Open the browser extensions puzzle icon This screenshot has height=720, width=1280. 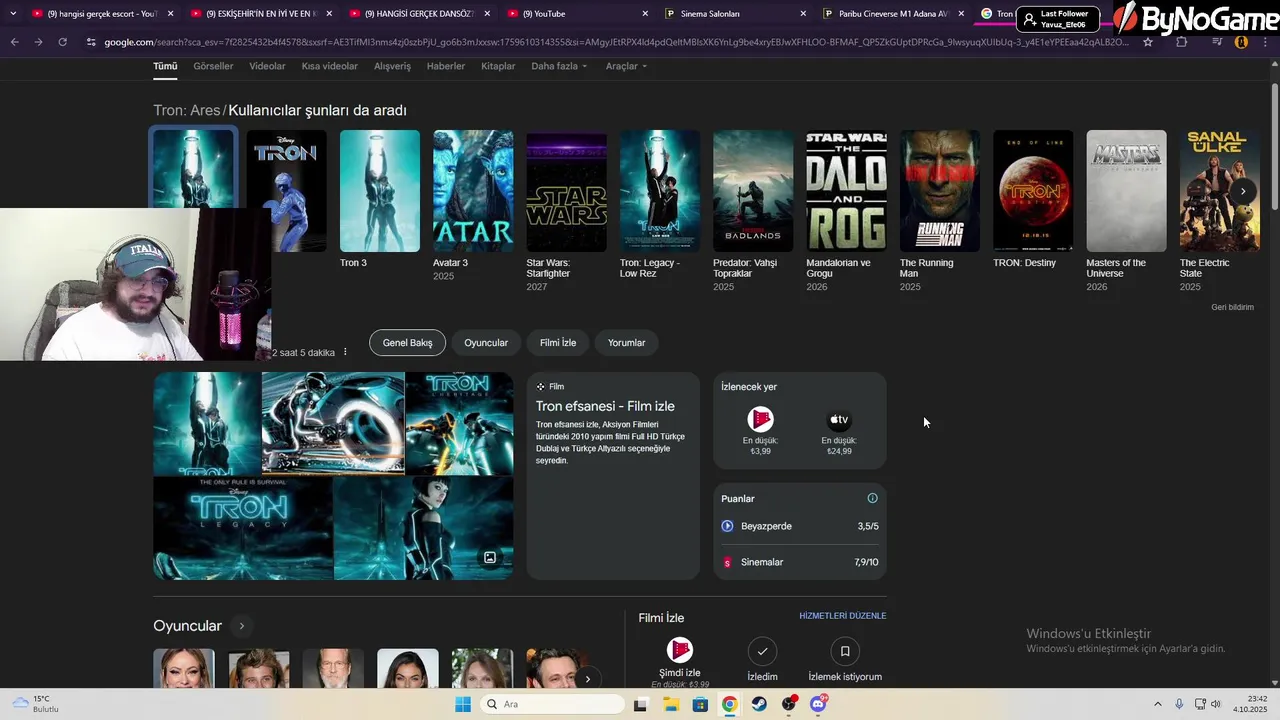click(1181, 42)
